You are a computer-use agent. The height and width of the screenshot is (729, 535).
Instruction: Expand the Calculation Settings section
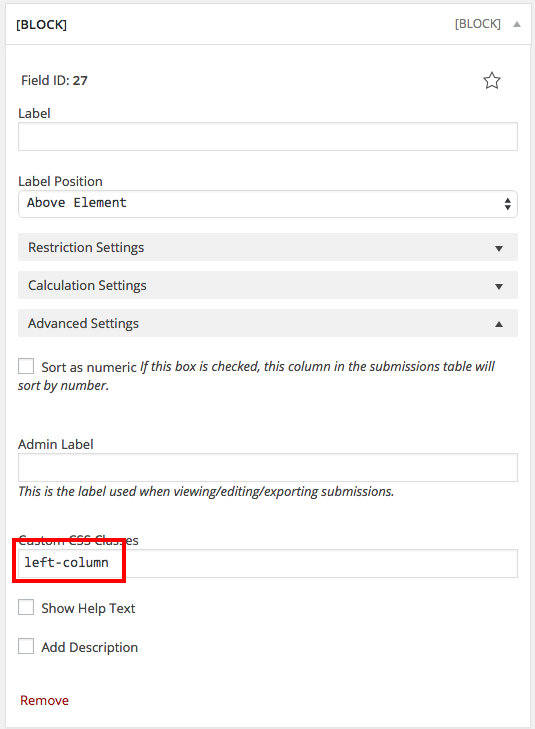[x=268, y=285]
